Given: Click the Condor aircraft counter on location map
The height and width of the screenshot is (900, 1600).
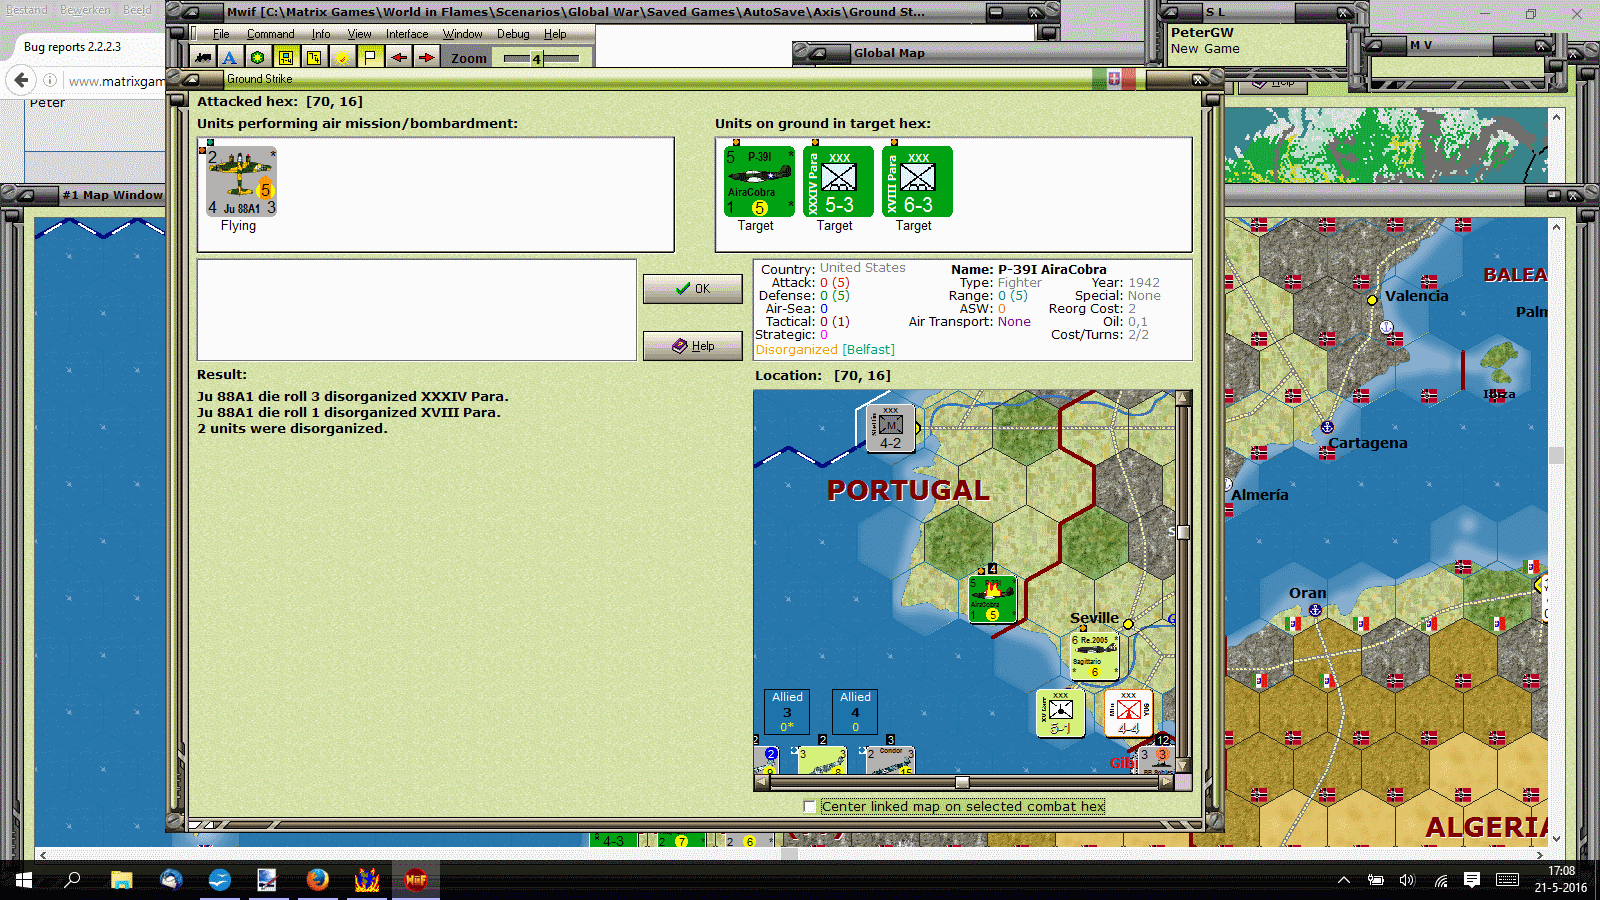Looking at the screenshot, I should coord(890,760).
